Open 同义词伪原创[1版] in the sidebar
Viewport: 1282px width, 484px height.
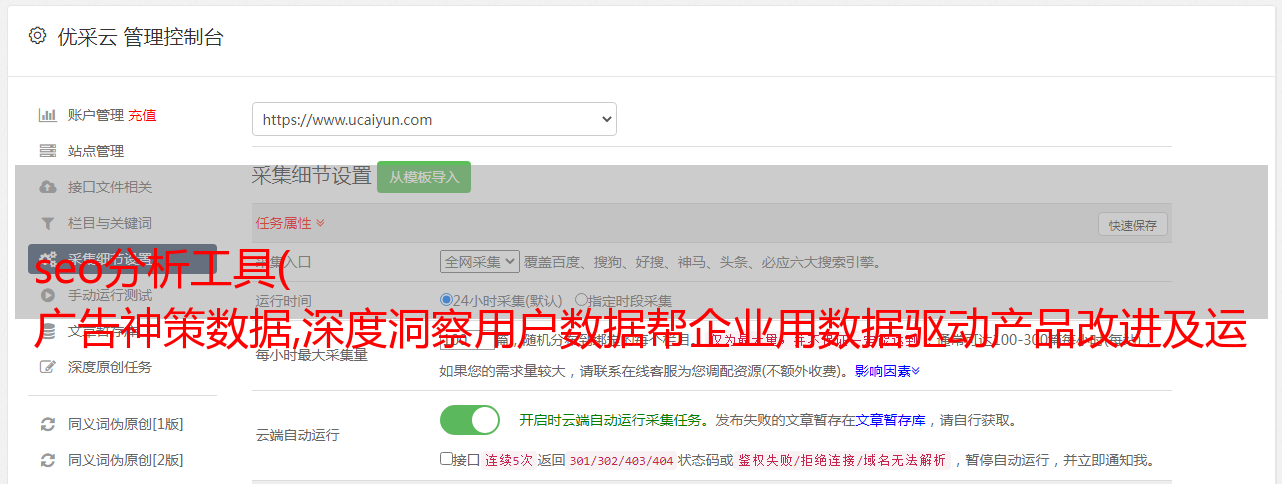coord(126,424)
